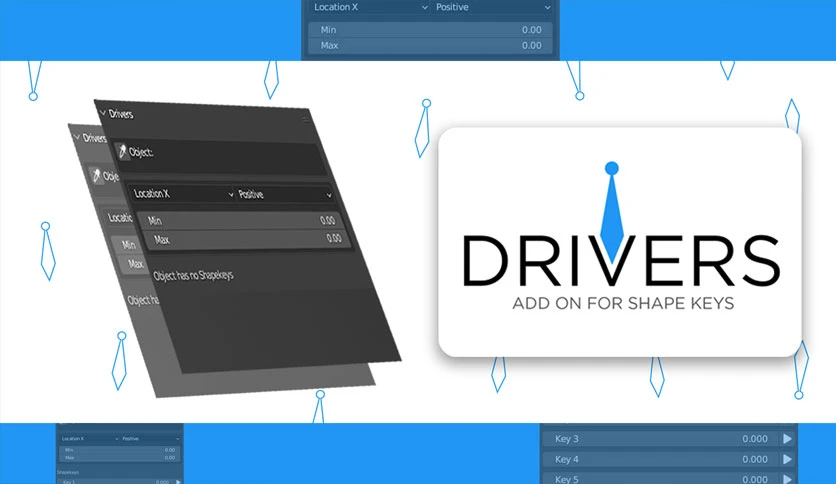The image size is (836, 484).
Task: Click the eyedropper icon in rear gray Drivers panel
Action: 96,175
